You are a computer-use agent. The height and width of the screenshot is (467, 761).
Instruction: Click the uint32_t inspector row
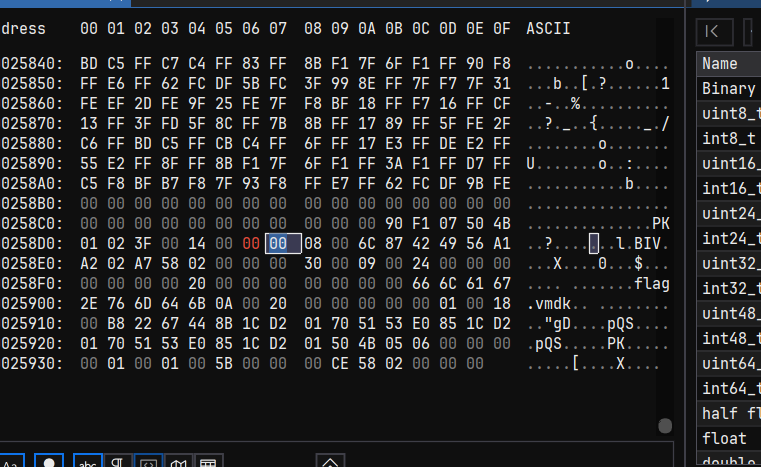coord(728,264)
